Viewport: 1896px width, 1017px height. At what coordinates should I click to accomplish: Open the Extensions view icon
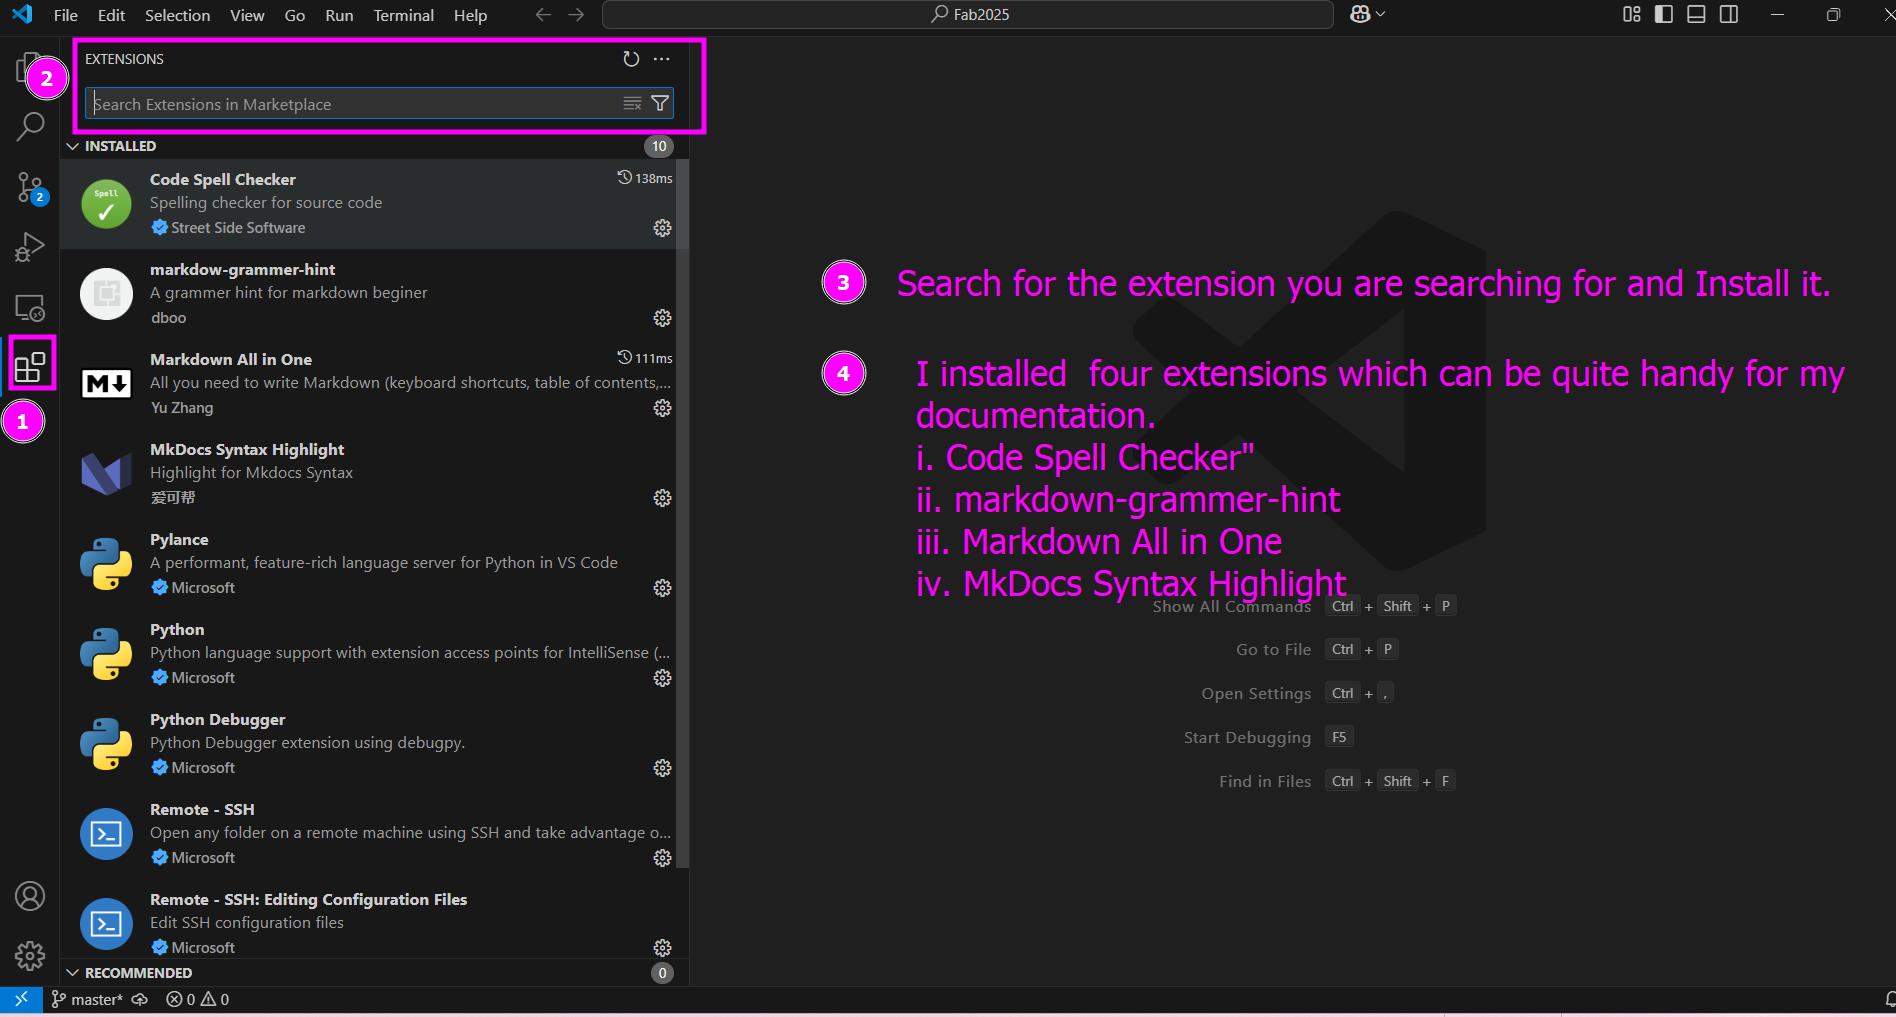click(30, 366)
